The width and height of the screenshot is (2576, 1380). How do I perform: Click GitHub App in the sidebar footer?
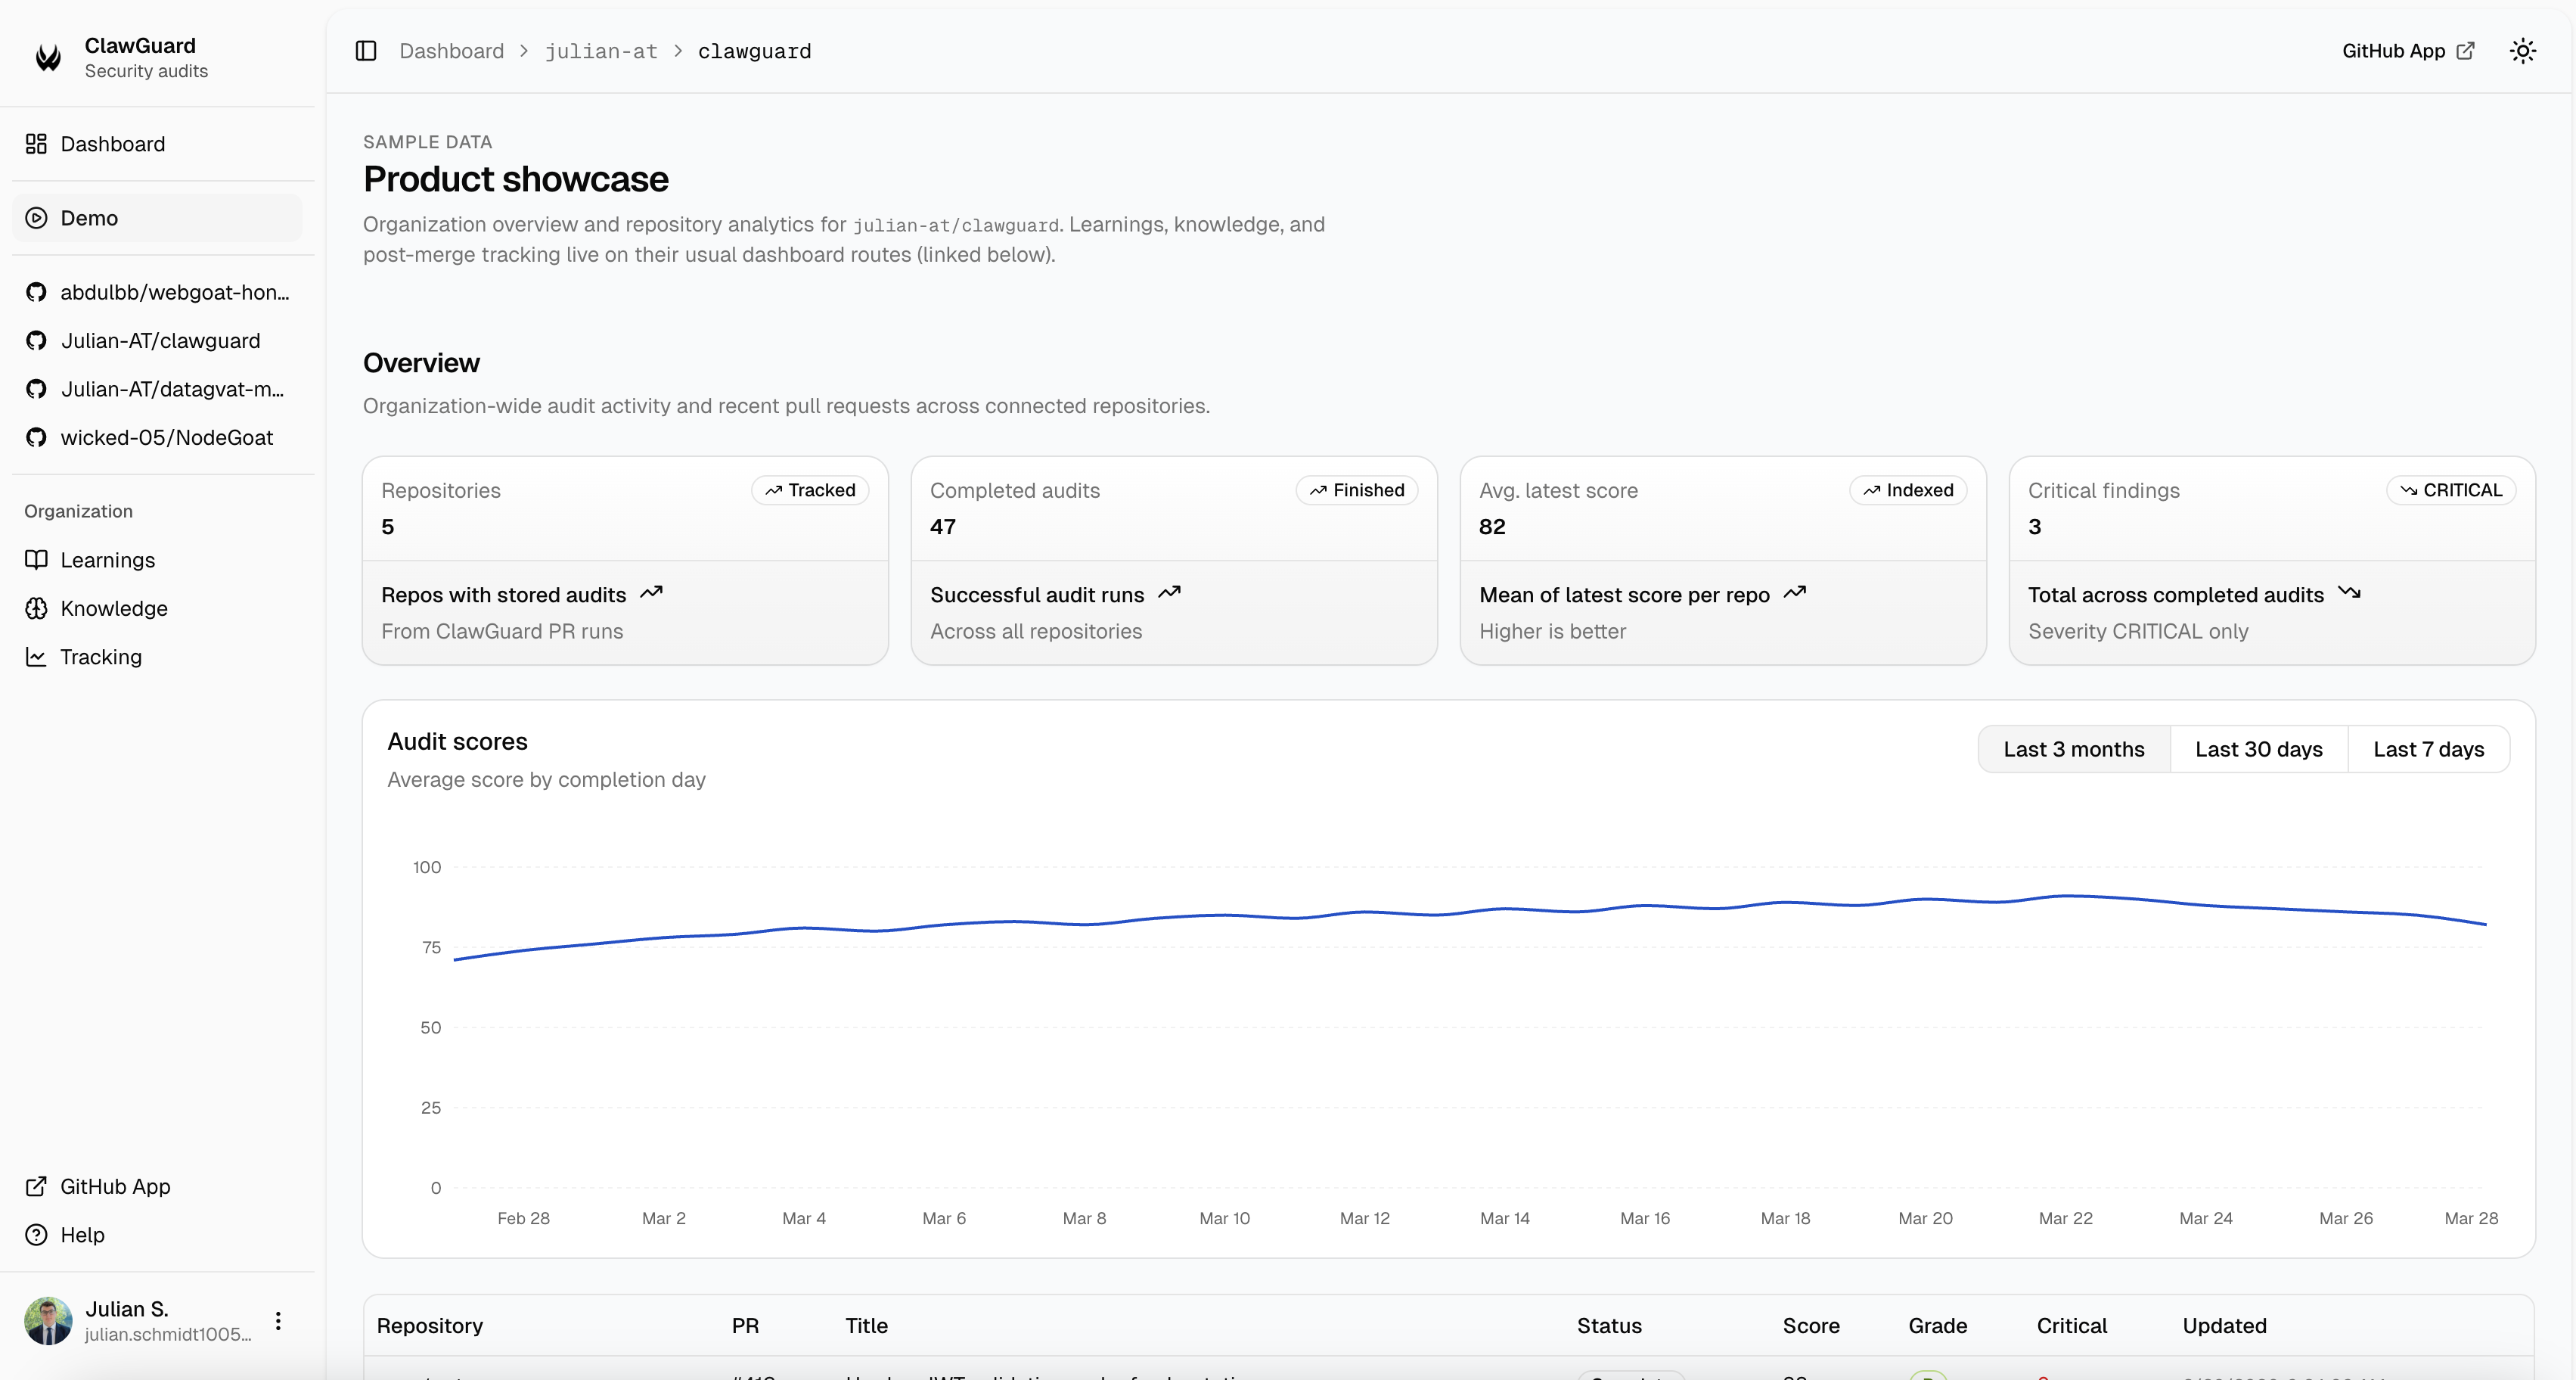click(114, 1186)
